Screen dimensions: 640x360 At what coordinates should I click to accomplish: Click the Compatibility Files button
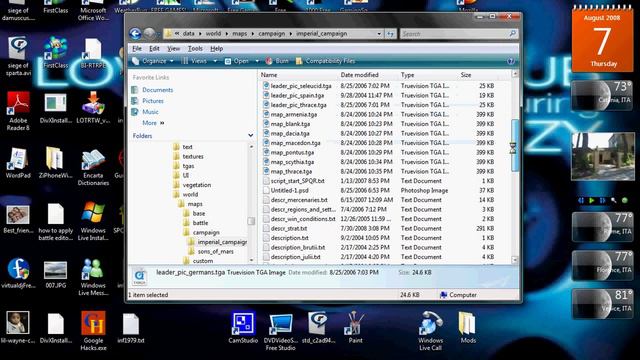(325, 61)
